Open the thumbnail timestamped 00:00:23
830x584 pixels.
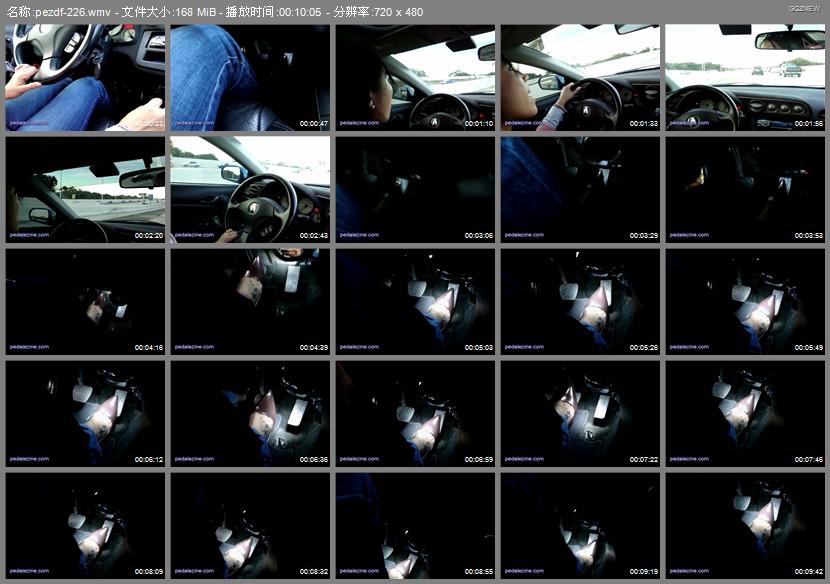(85, 78)
